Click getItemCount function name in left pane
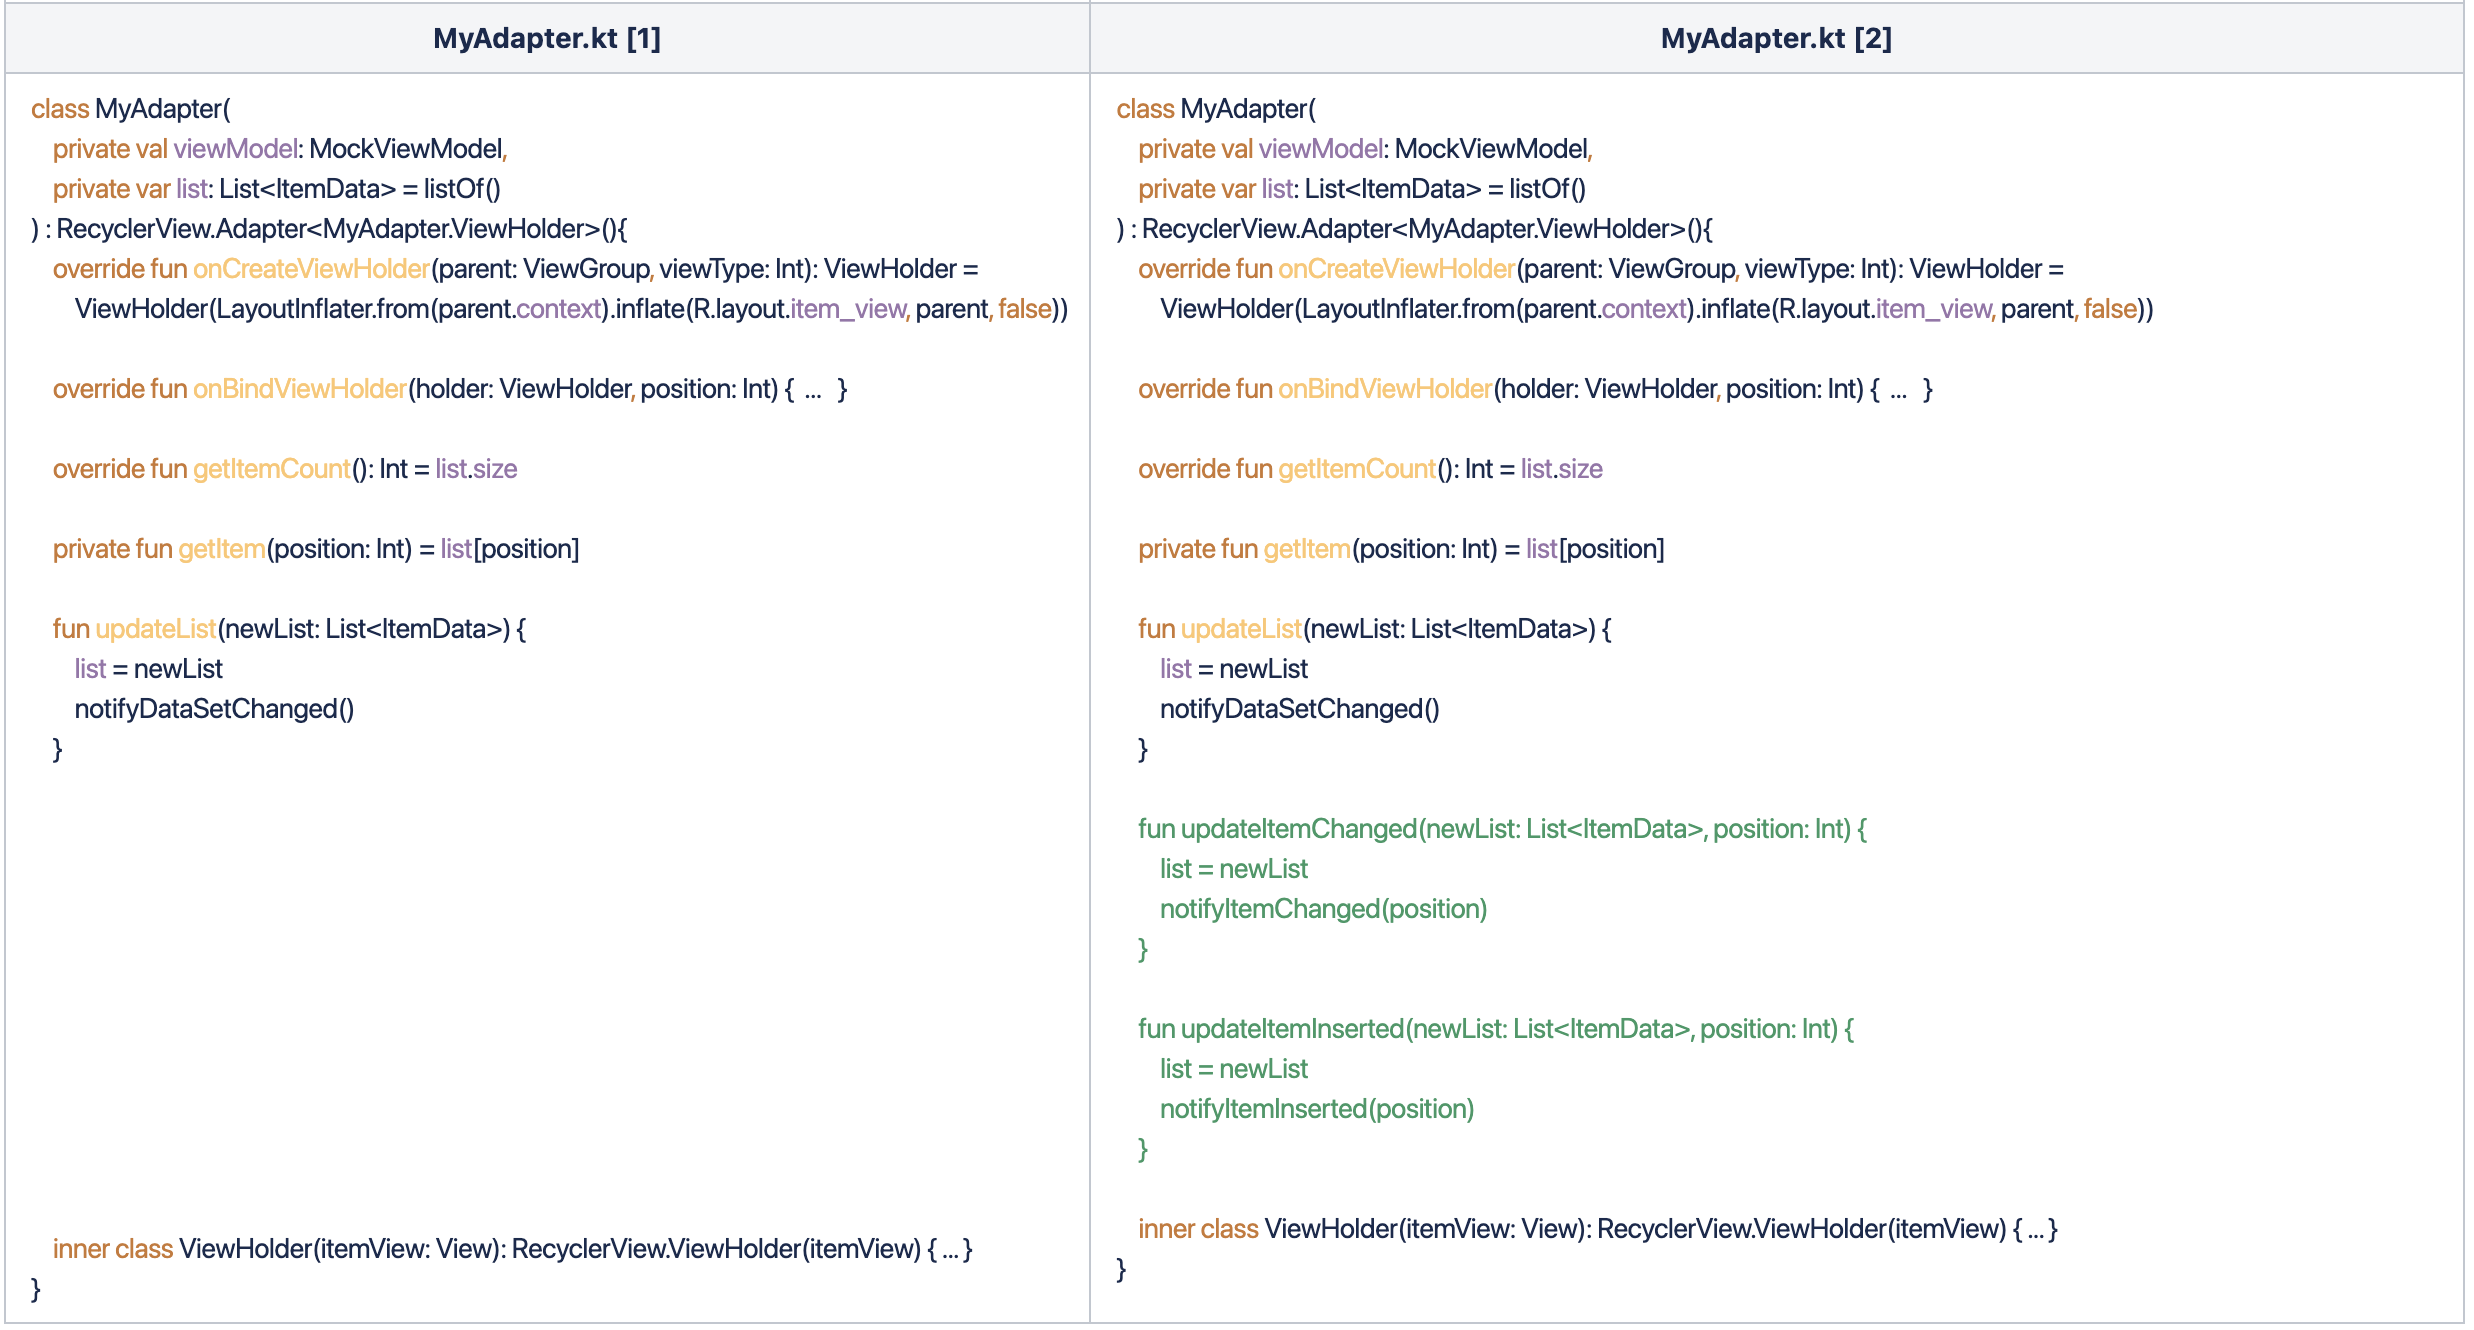The width and height of the screenshot is (2474, 1330). (x=272, y=469)
